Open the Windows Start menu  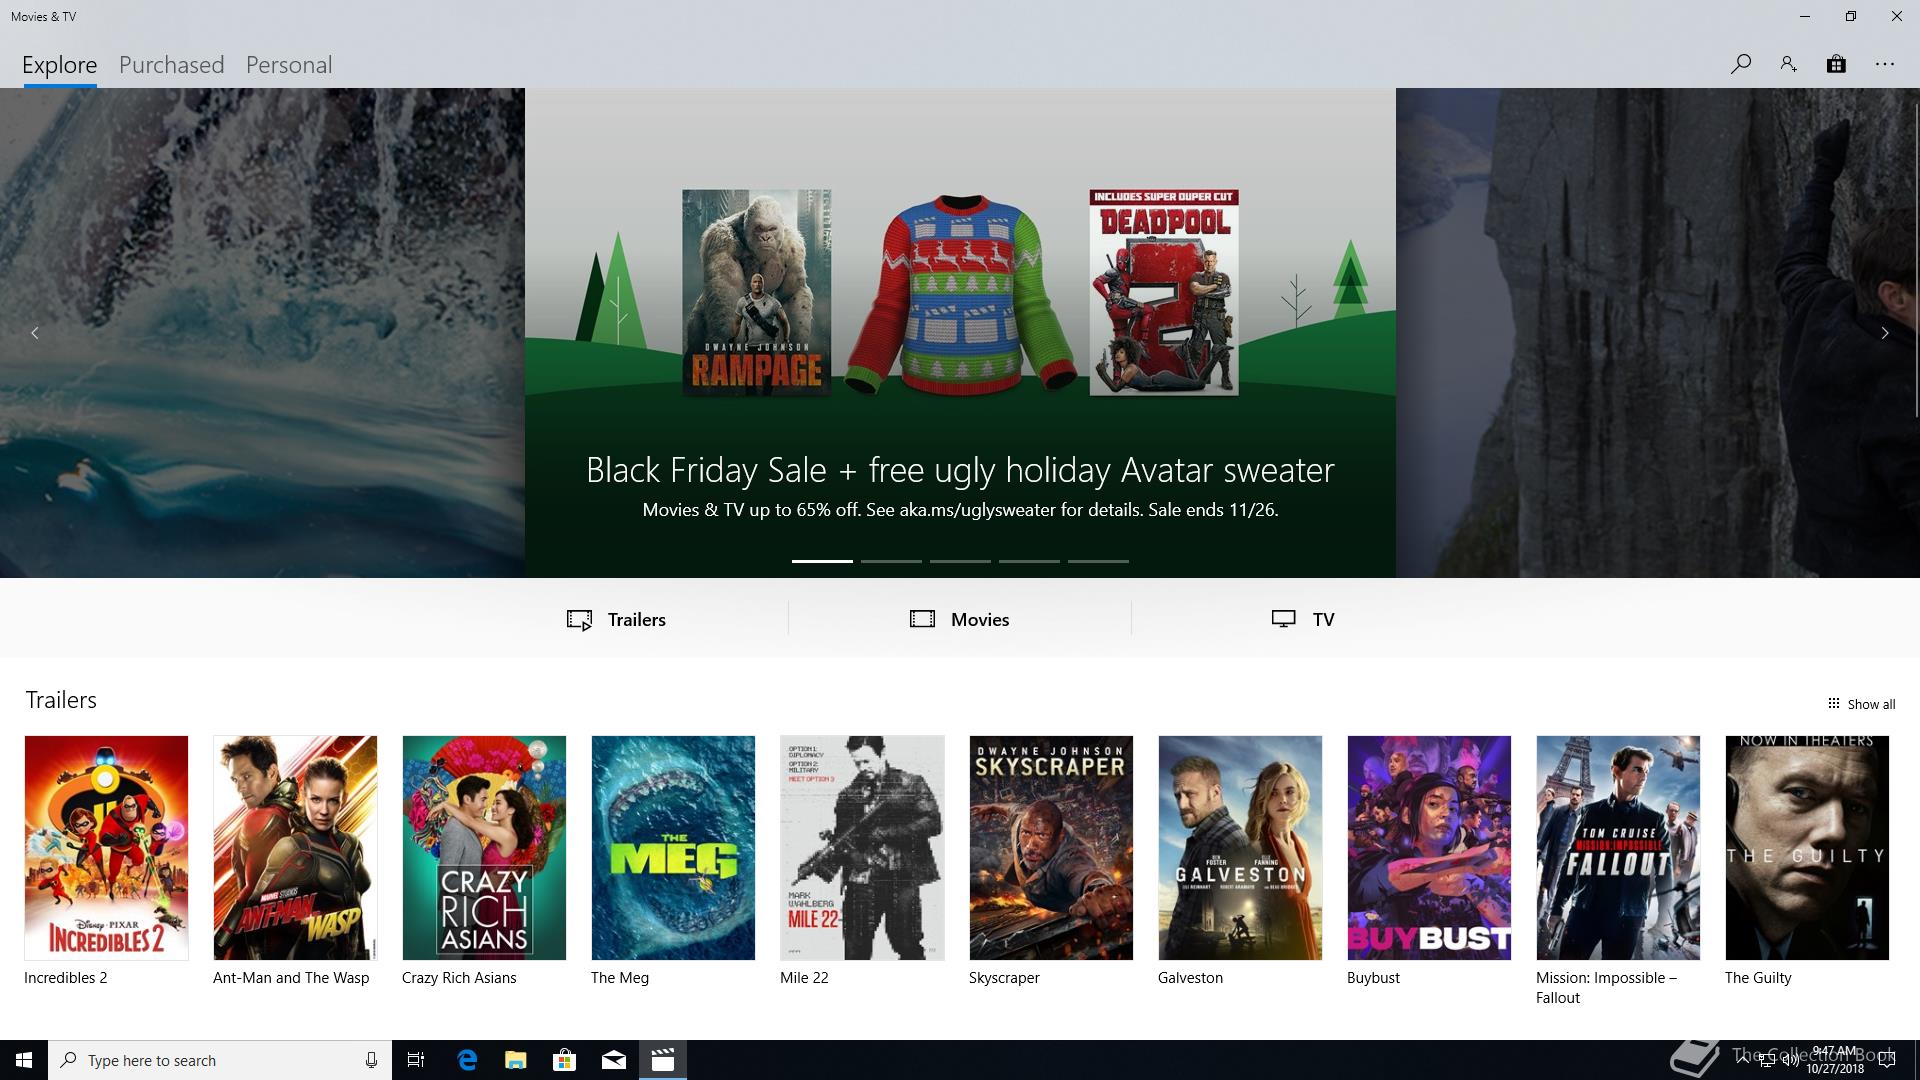24,1060
